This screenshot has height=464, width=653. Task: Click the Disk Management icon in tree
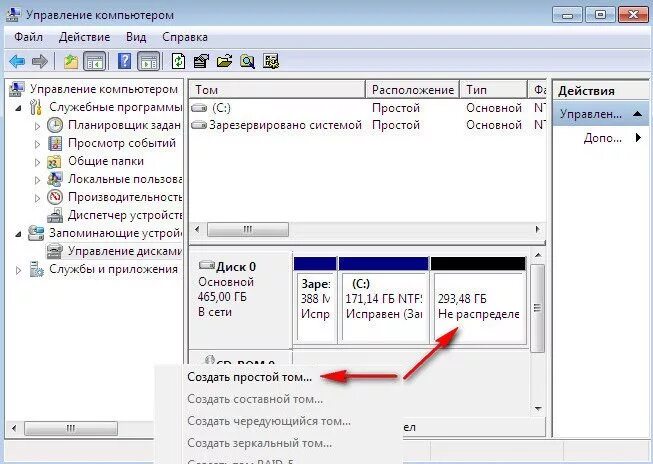55,251
